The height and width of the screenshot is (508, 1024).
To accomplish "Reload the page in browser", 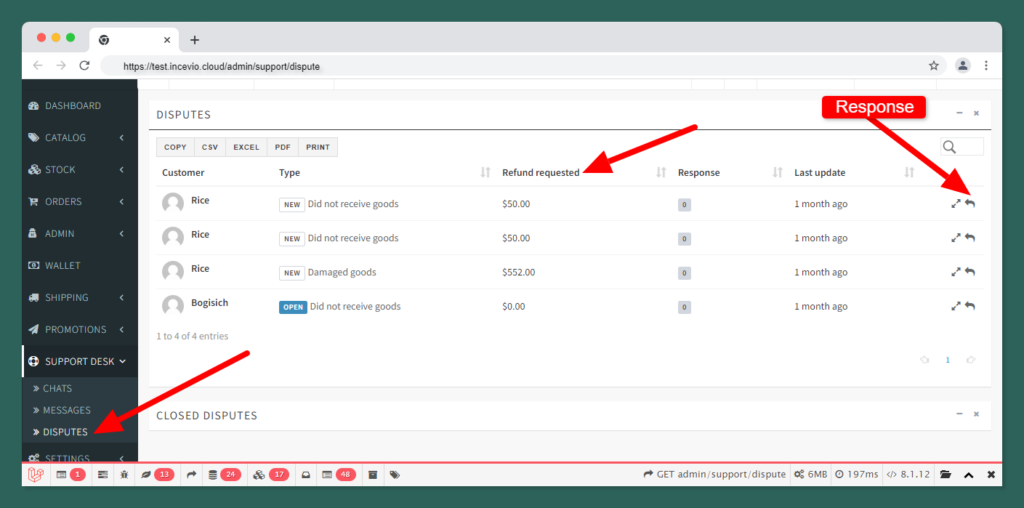I will [x=85, y=66].
